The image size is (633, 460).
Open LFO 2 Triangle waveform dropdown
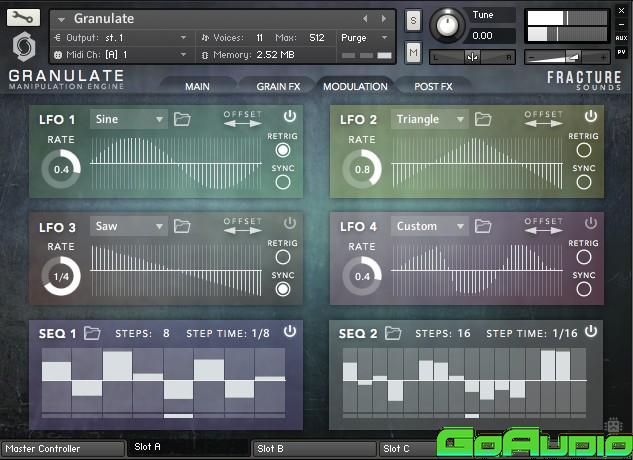pyautogui.click(x=430, y=119)
